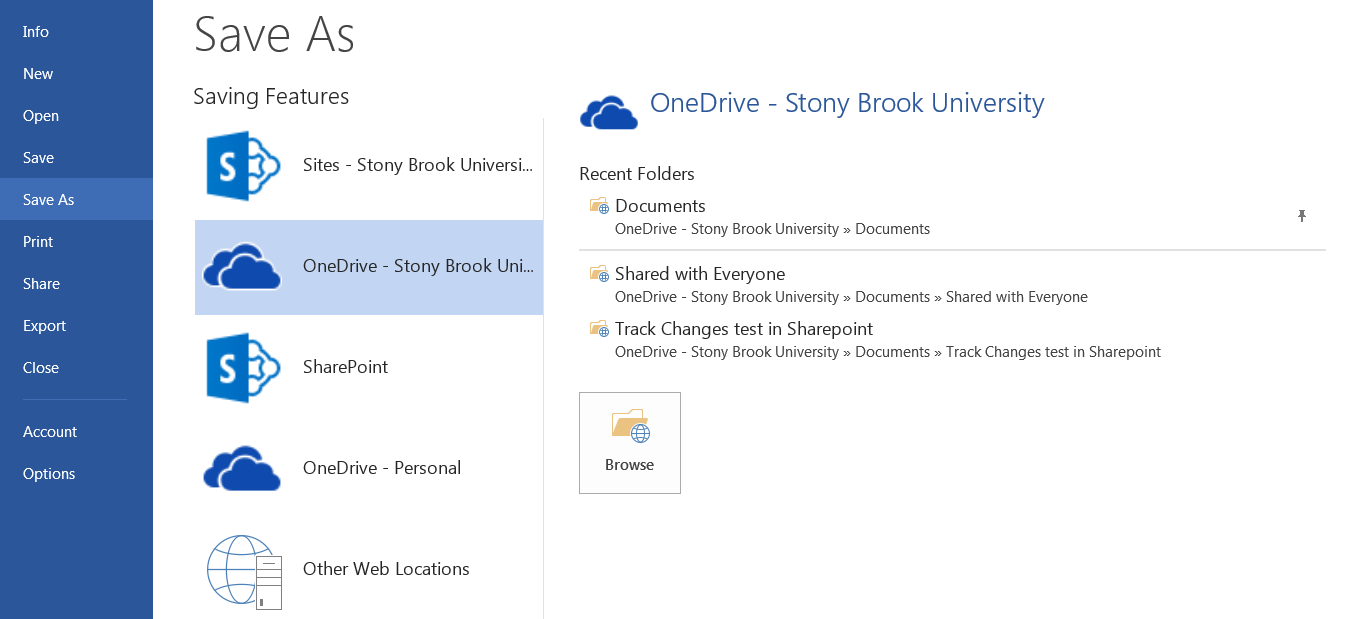
Task: Click the cloud icon beside the OneDrive heading
Action: tap(609, 113)
